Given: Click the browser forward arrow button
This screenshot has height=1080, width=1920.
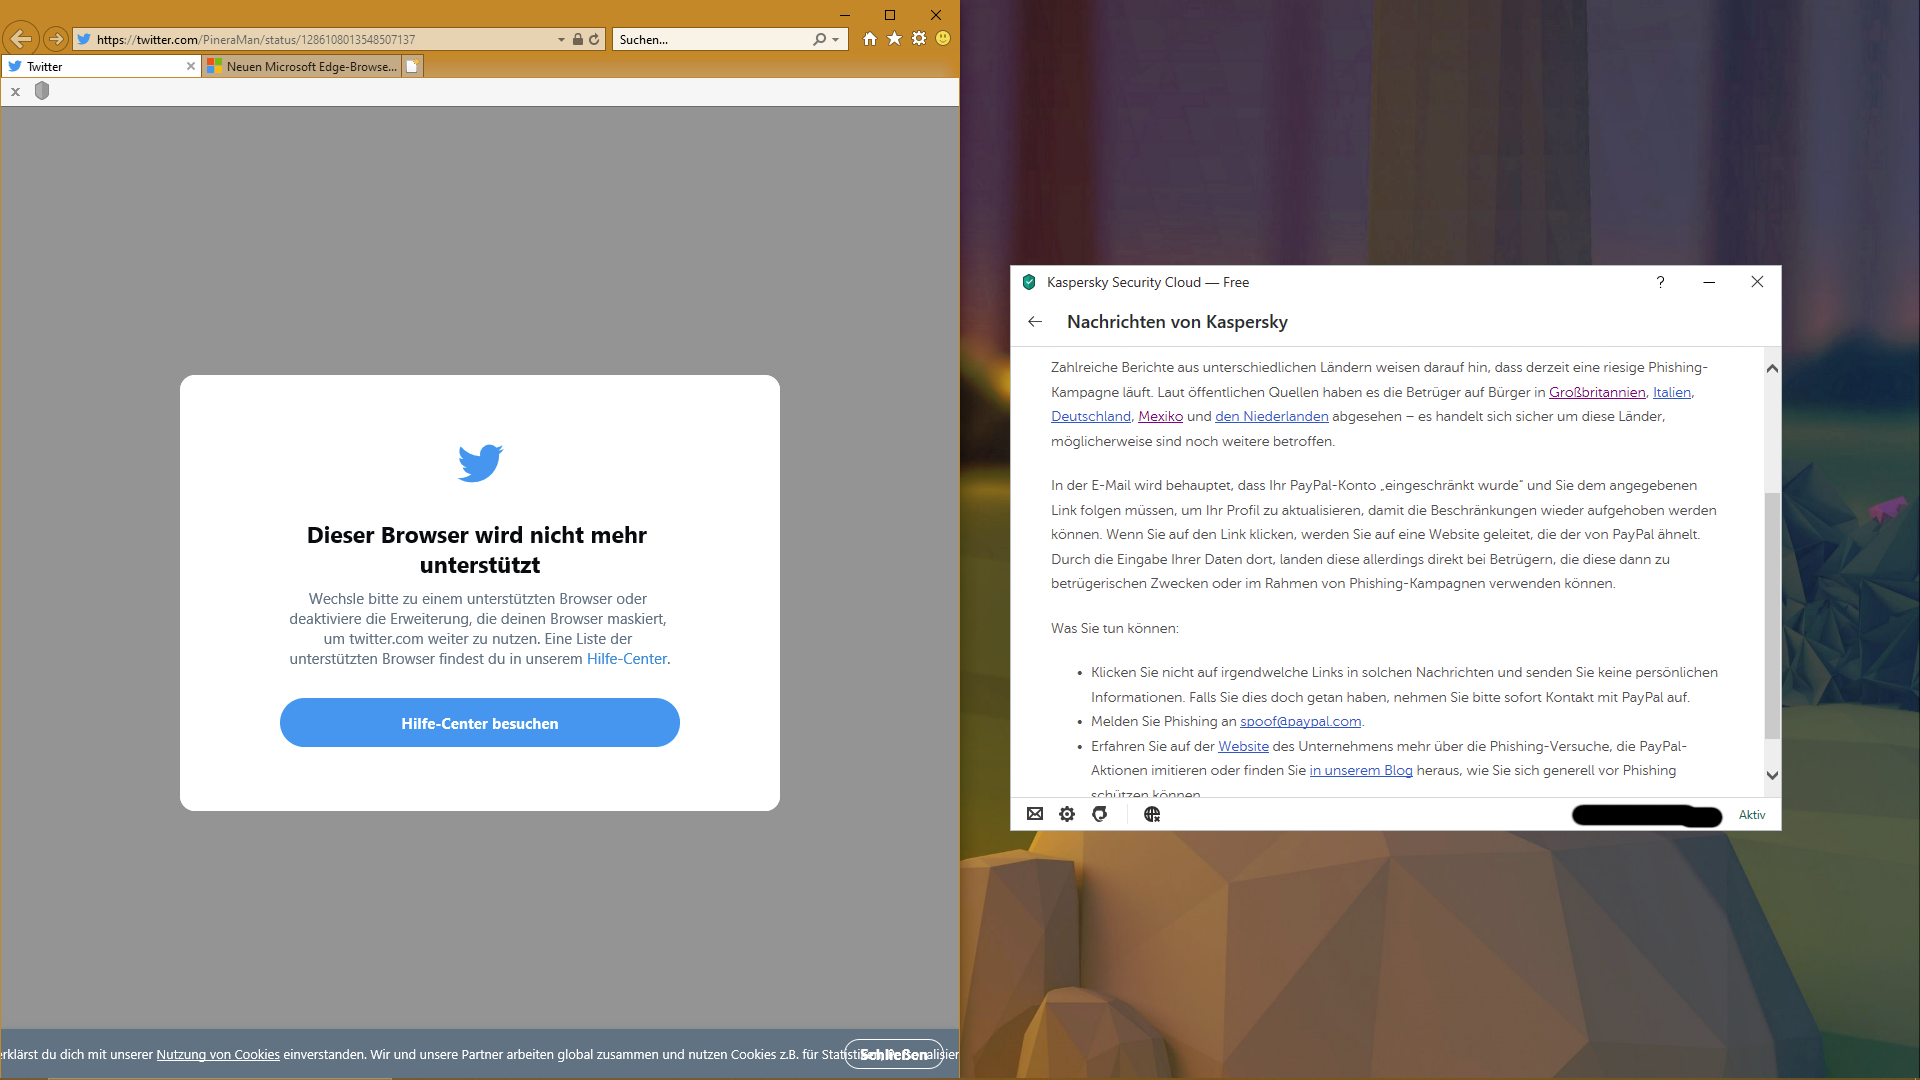Looking at the screenshot, I should (56, 39).
